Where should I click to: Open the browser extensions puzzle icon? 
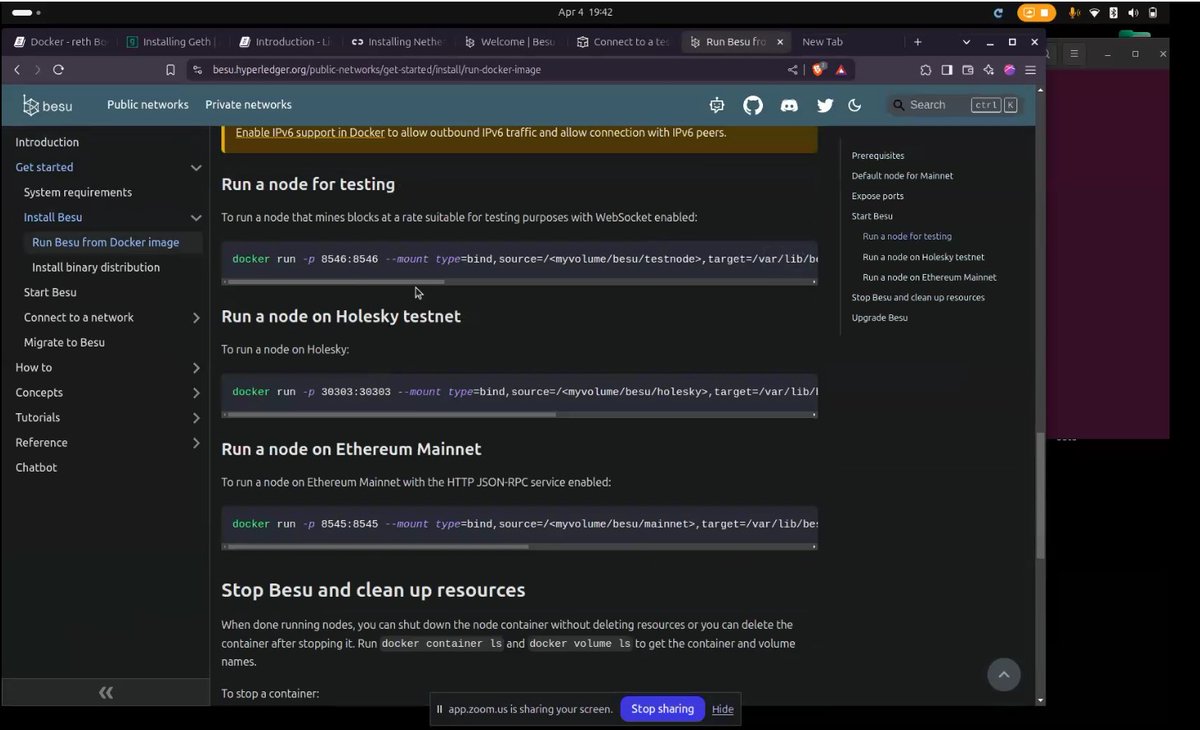pos(926,70)
